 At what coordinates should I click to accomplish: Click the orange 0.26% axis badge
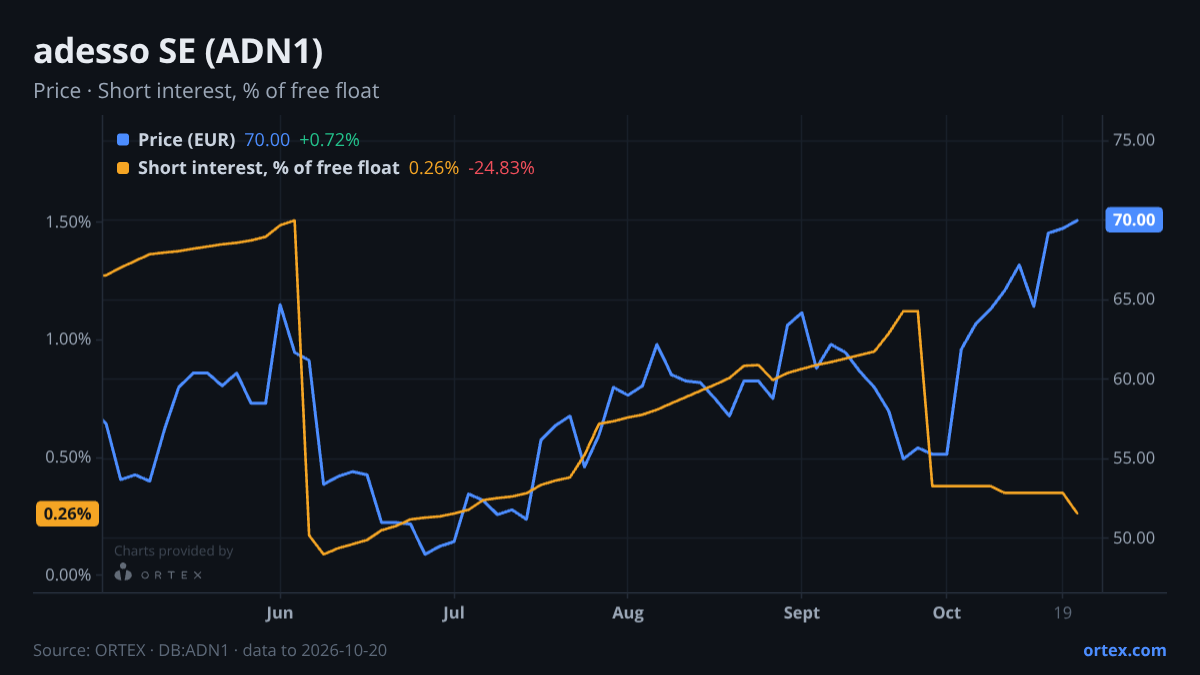click(x=68, y=514)
